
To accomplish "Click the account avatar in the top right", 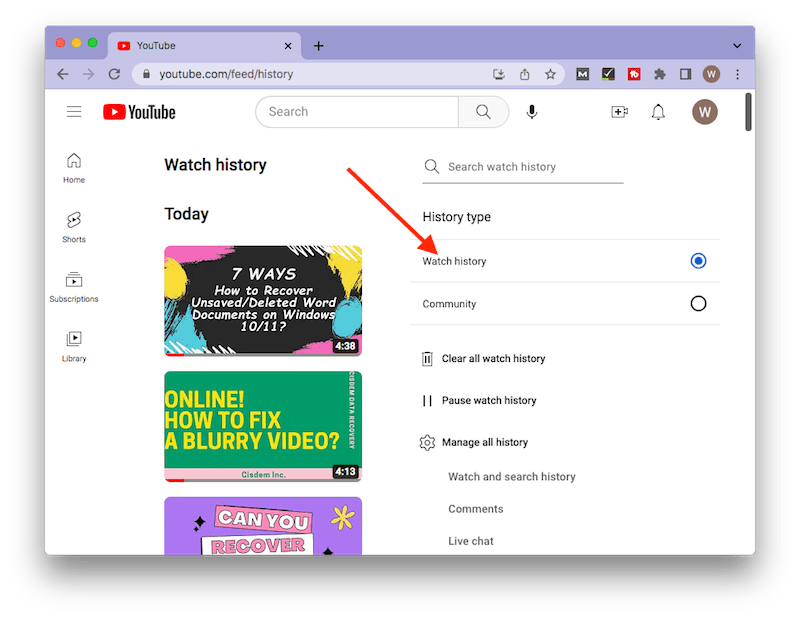I will coord(705,111).
